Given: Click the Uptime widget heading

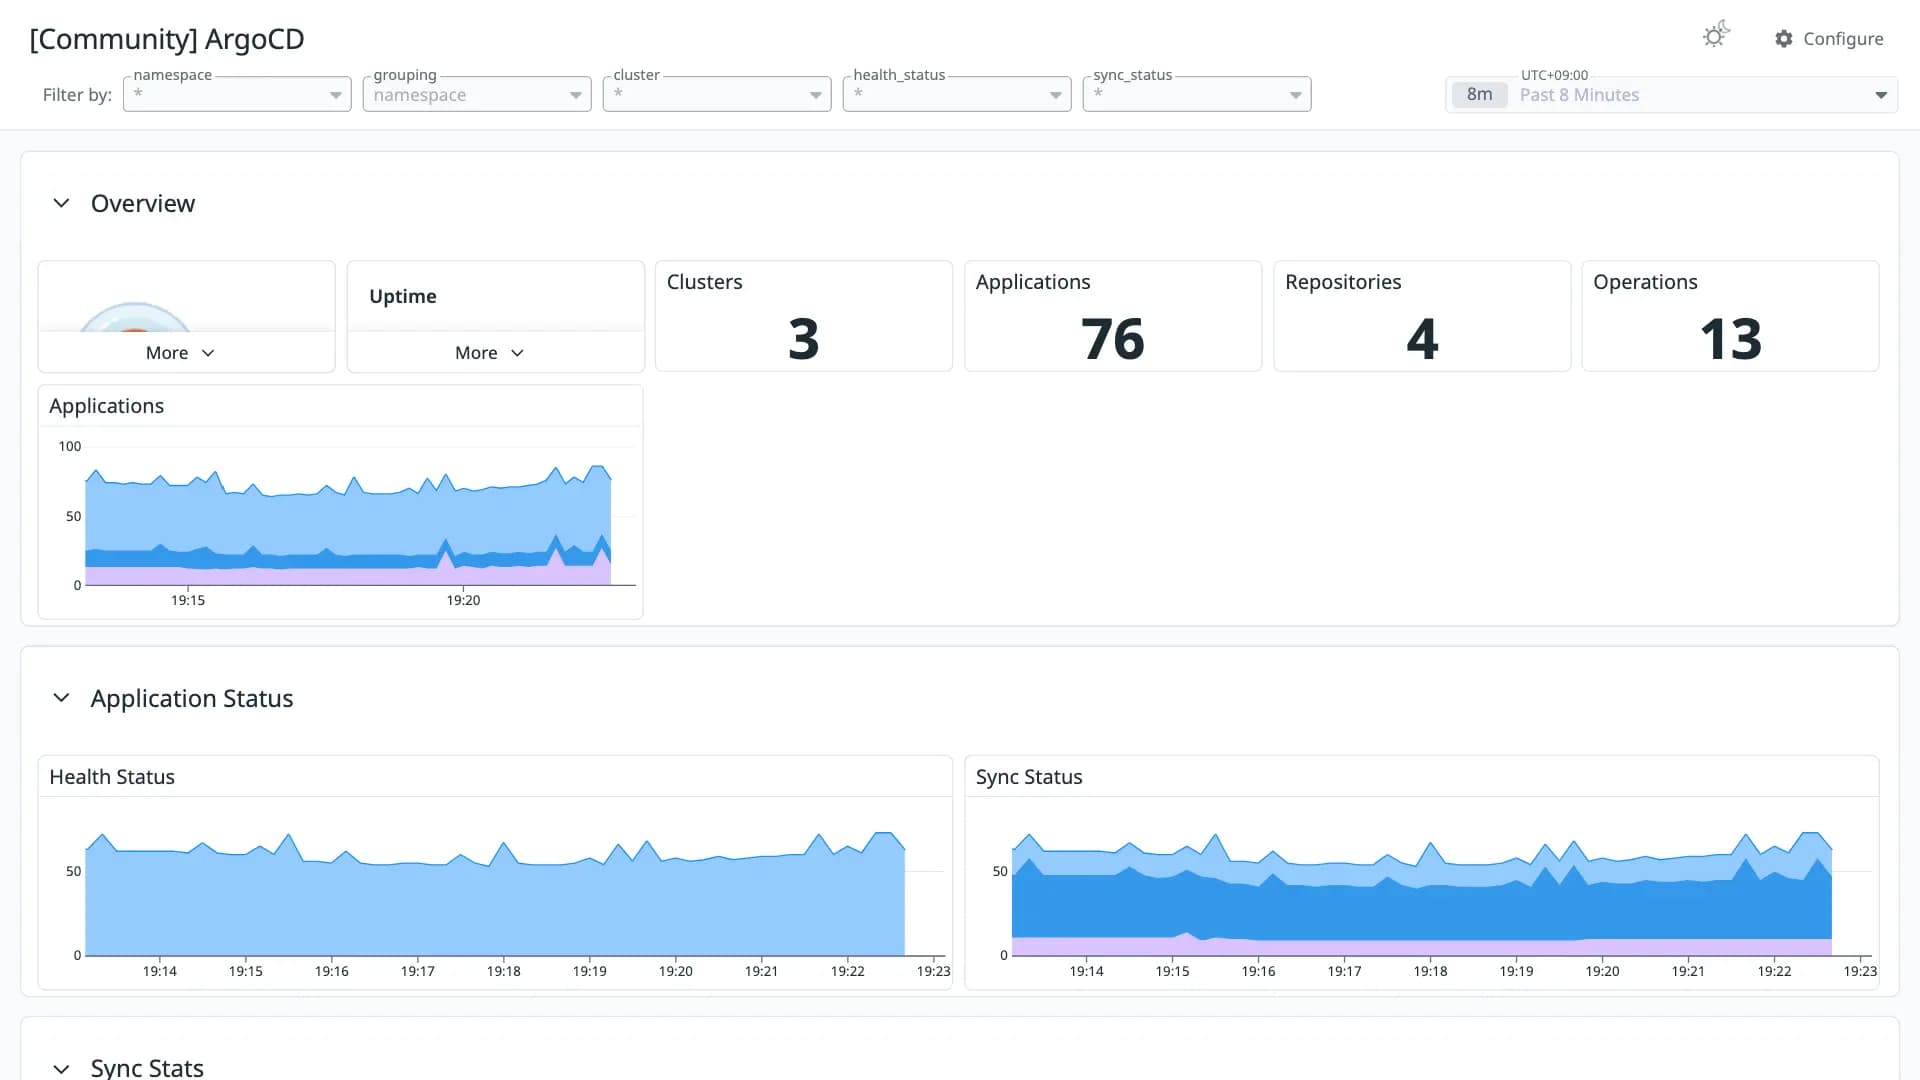Looking at the screenshot, I should tap(403, 296).
